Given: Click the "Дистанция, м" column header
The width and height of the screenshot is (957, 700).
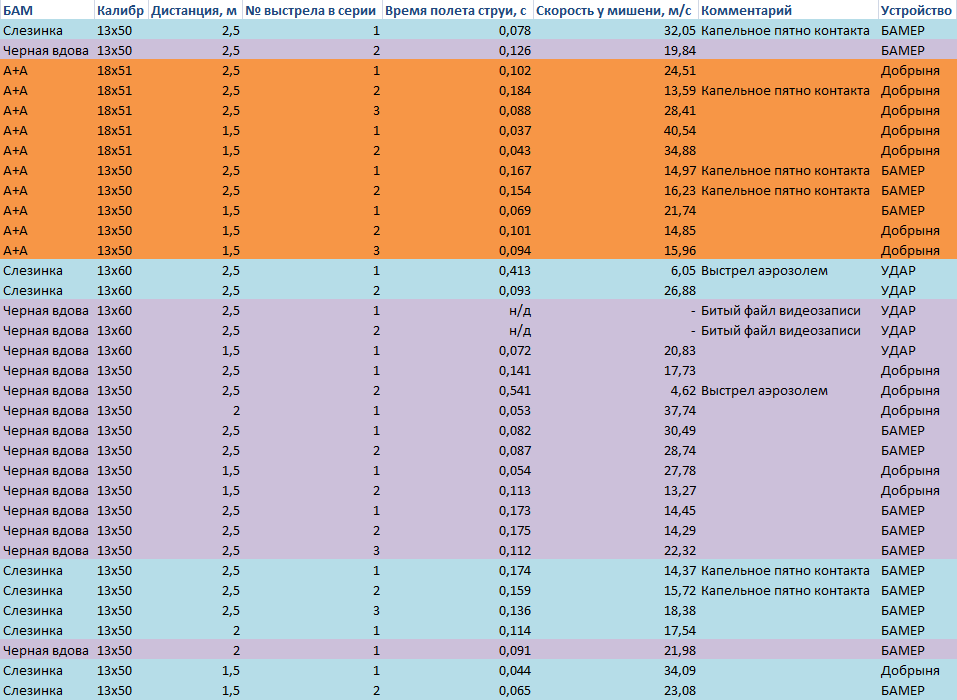Looking at the screenshot, I should pyautogui.click(x=195, y=11).
